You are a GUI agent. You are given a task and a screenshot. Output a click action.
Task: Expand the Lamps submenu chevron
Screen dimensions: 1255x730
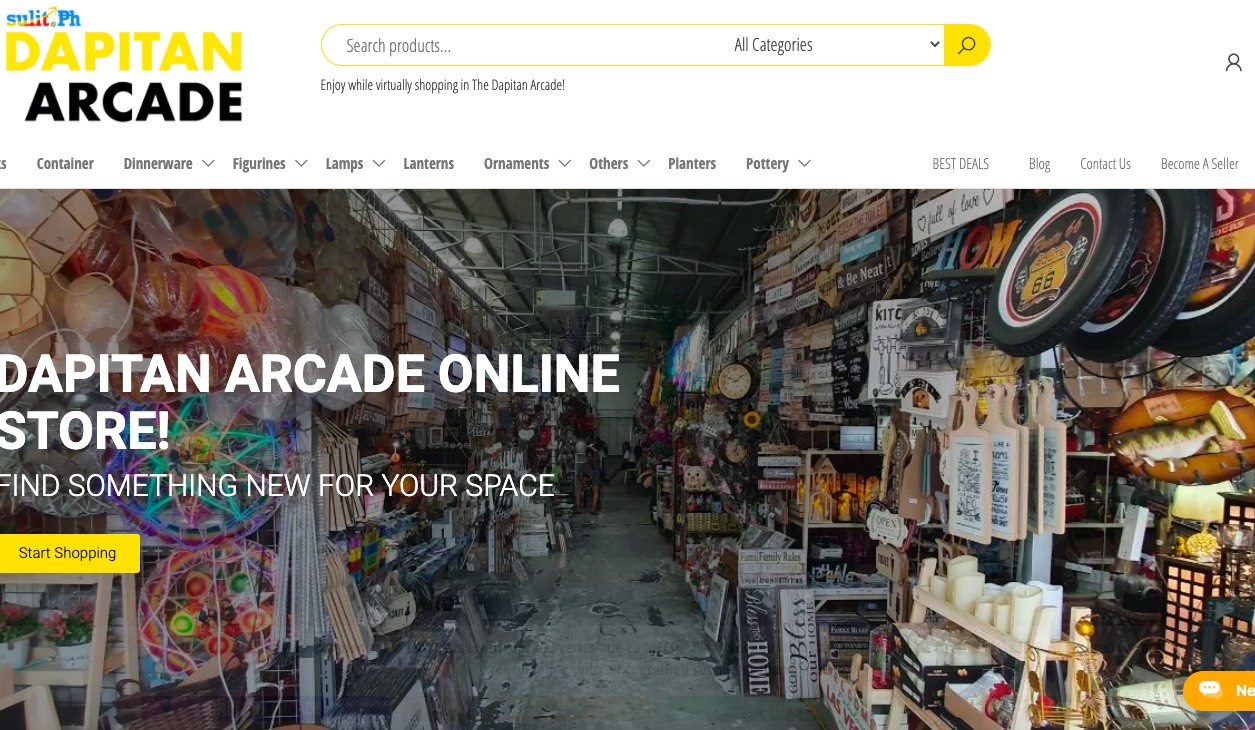coord(379,164)
